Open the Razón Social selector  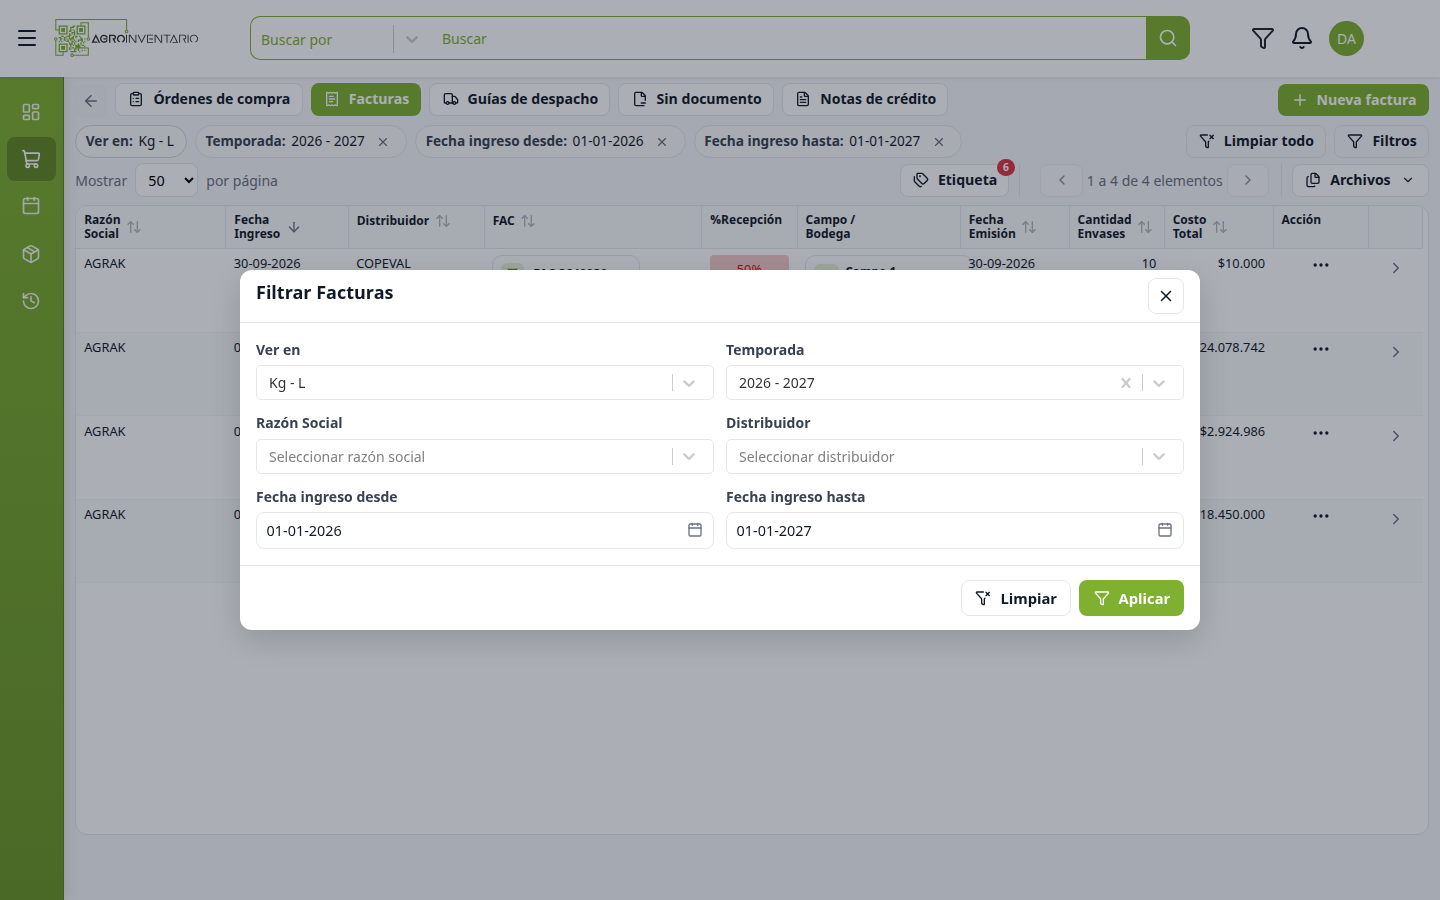click(485, 457)
